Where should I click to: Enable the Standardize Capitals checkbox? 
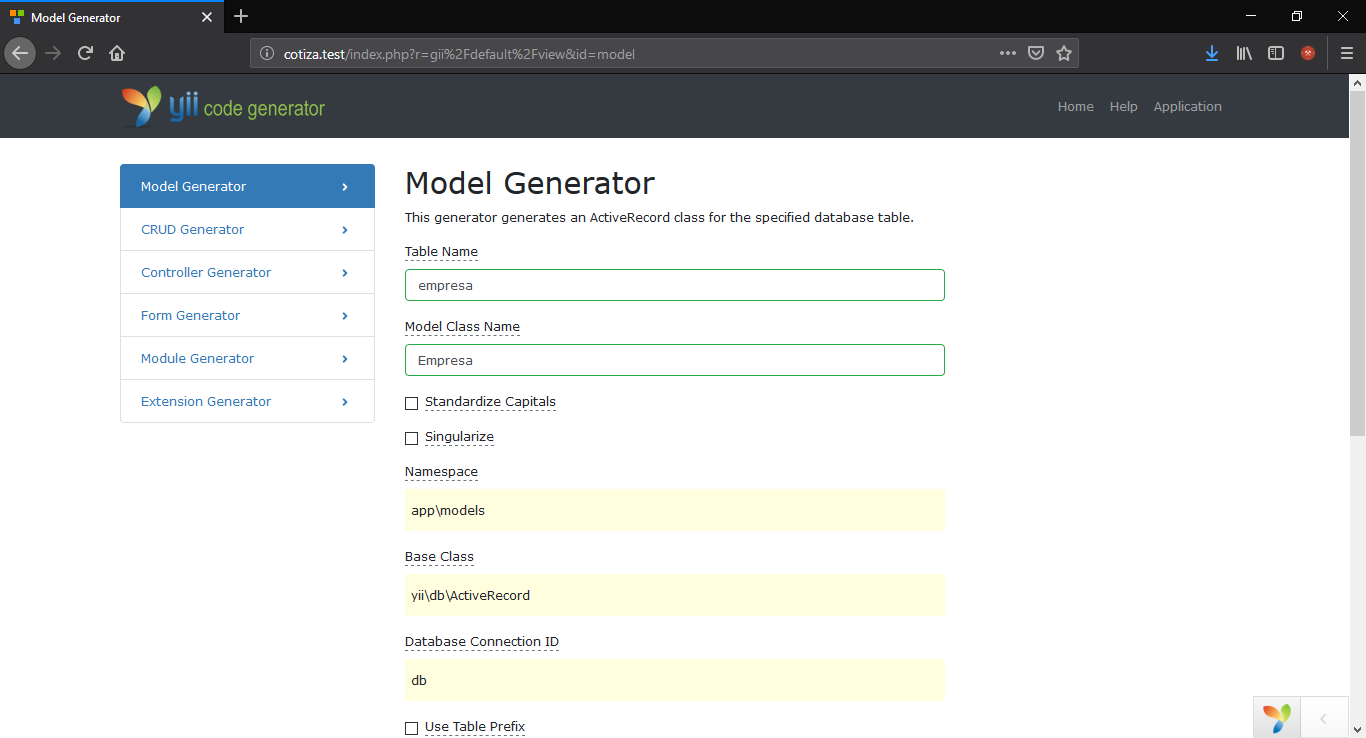click(411, 403)
